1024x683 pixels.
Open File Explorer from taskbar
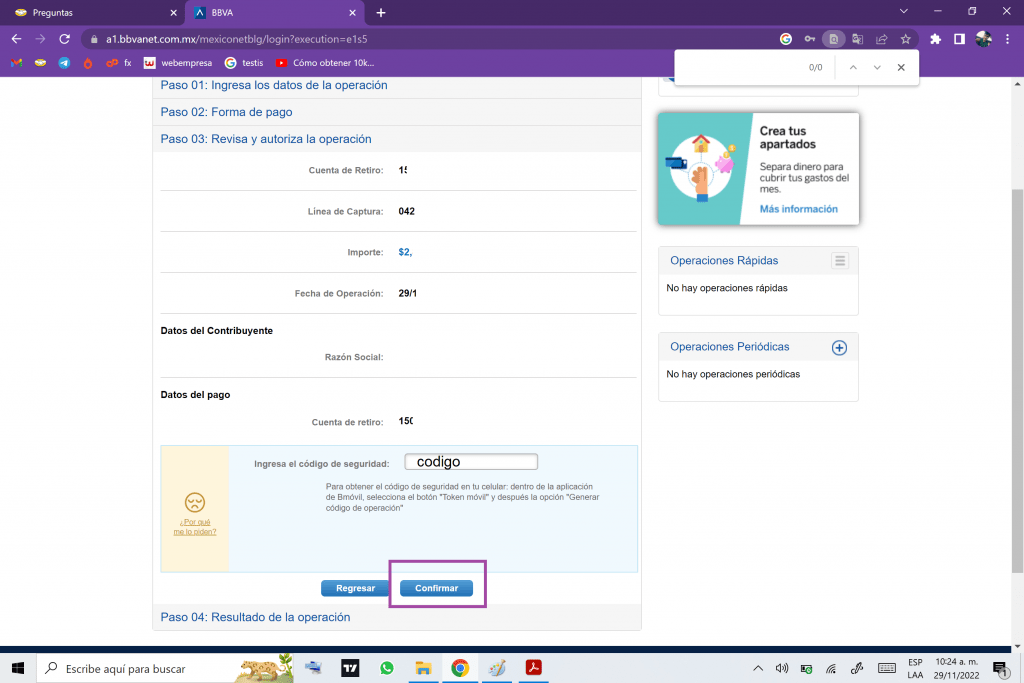point(423,668)
